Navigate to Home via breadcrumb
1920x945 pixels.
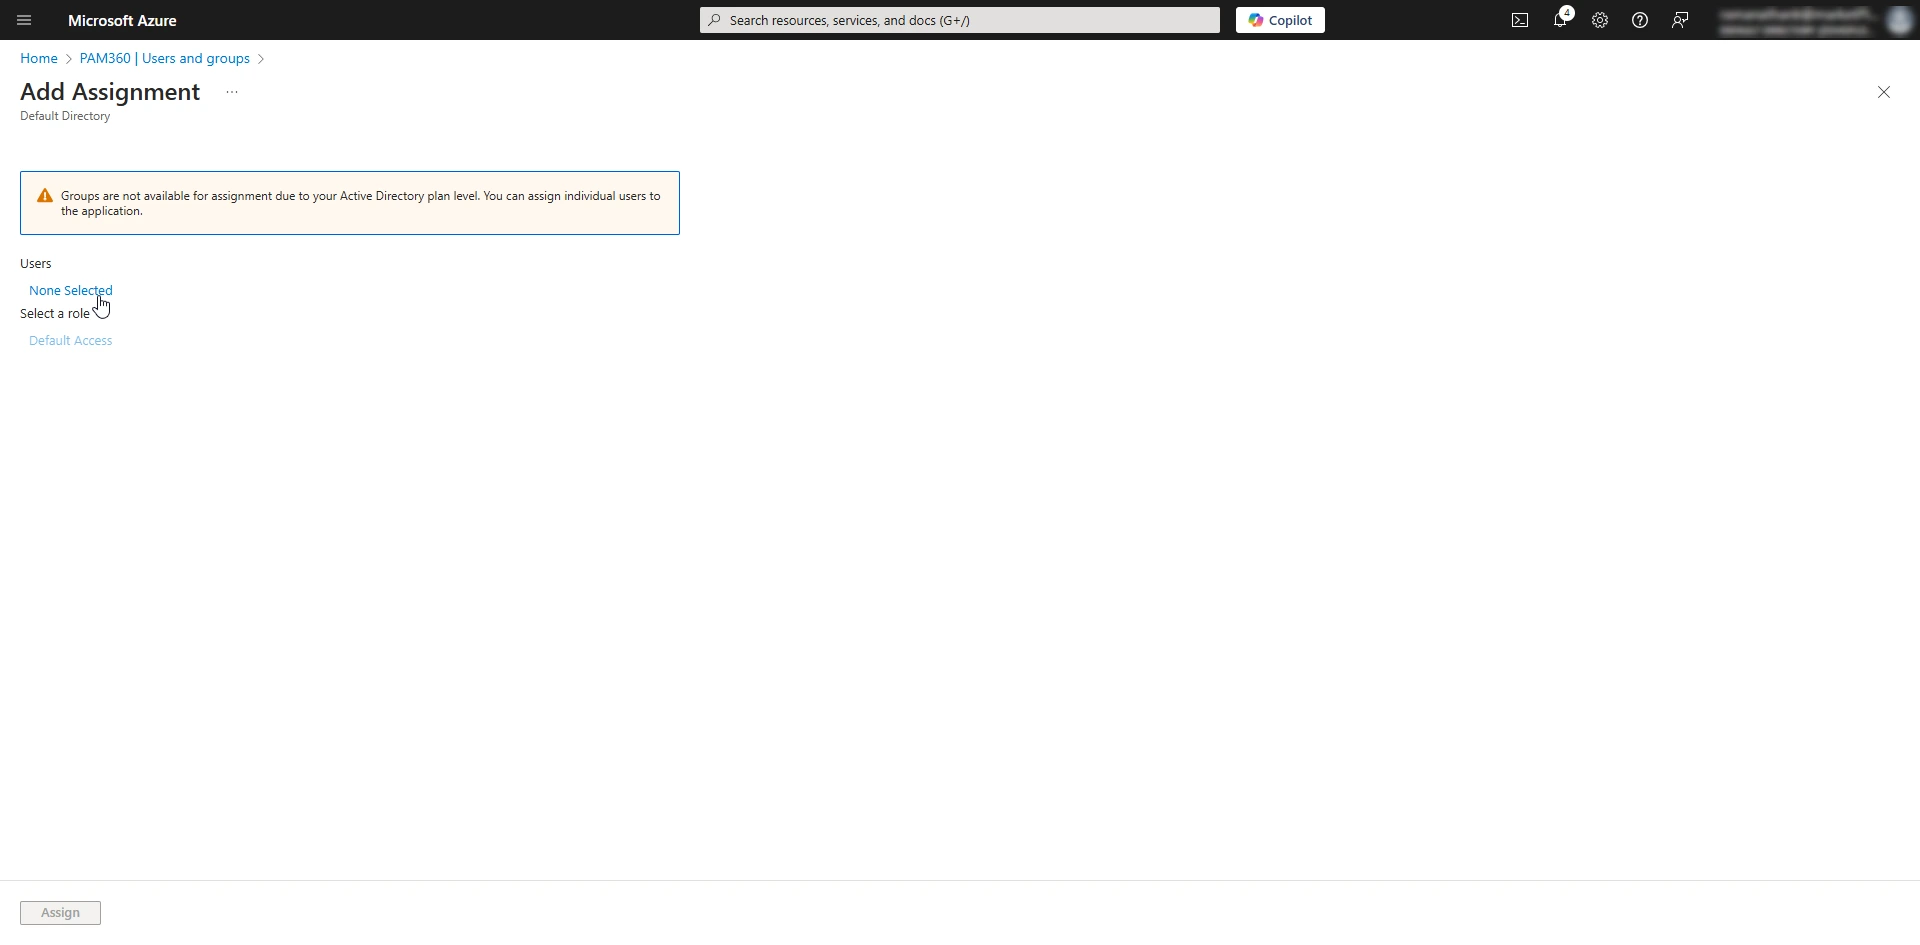37,58
